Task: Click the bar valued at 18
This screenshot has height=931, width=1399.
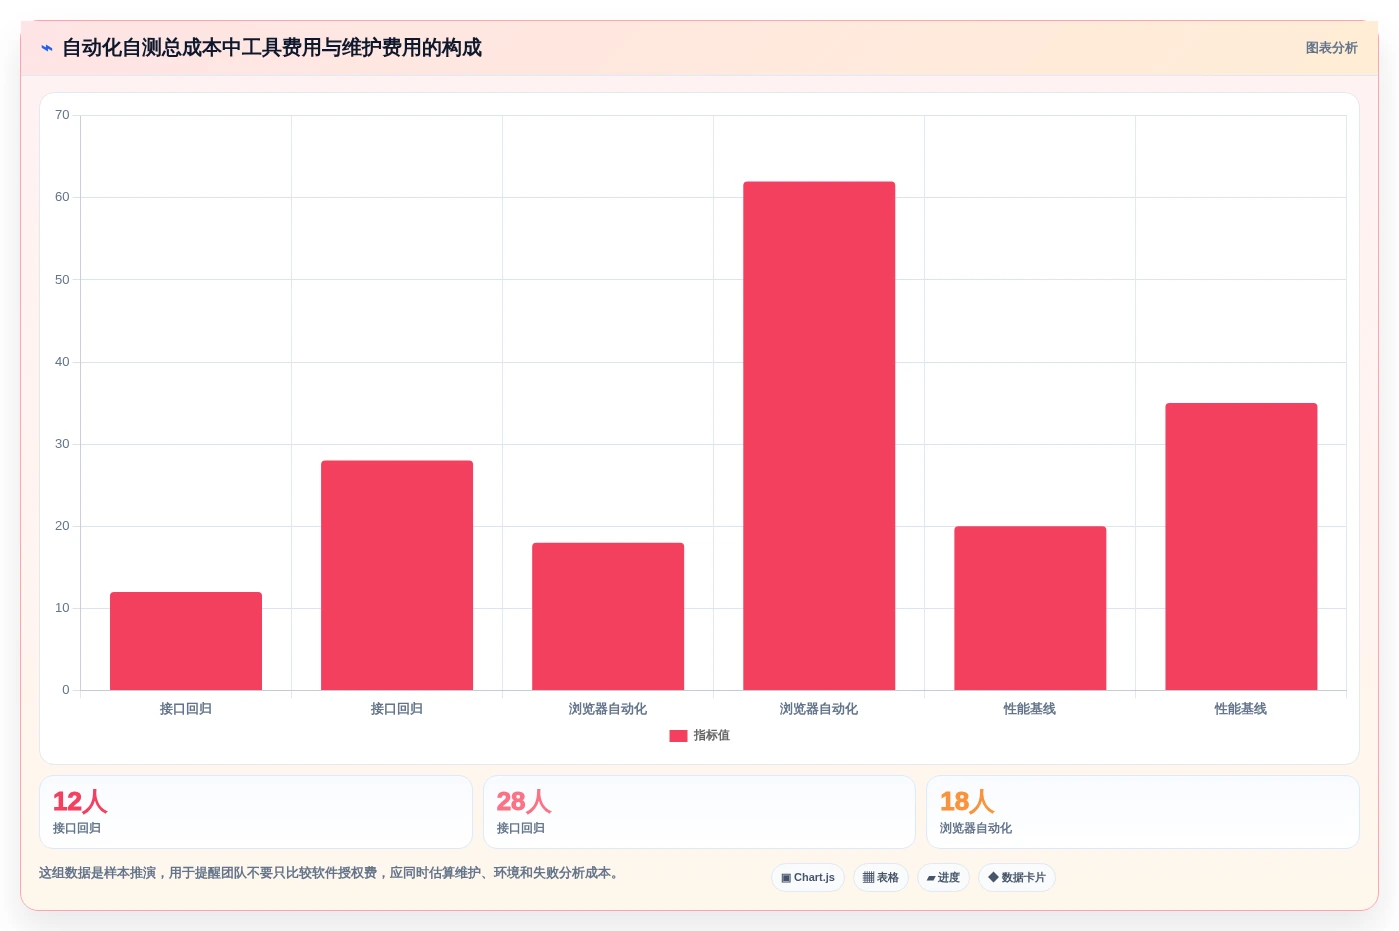Action: pos(608,616)
